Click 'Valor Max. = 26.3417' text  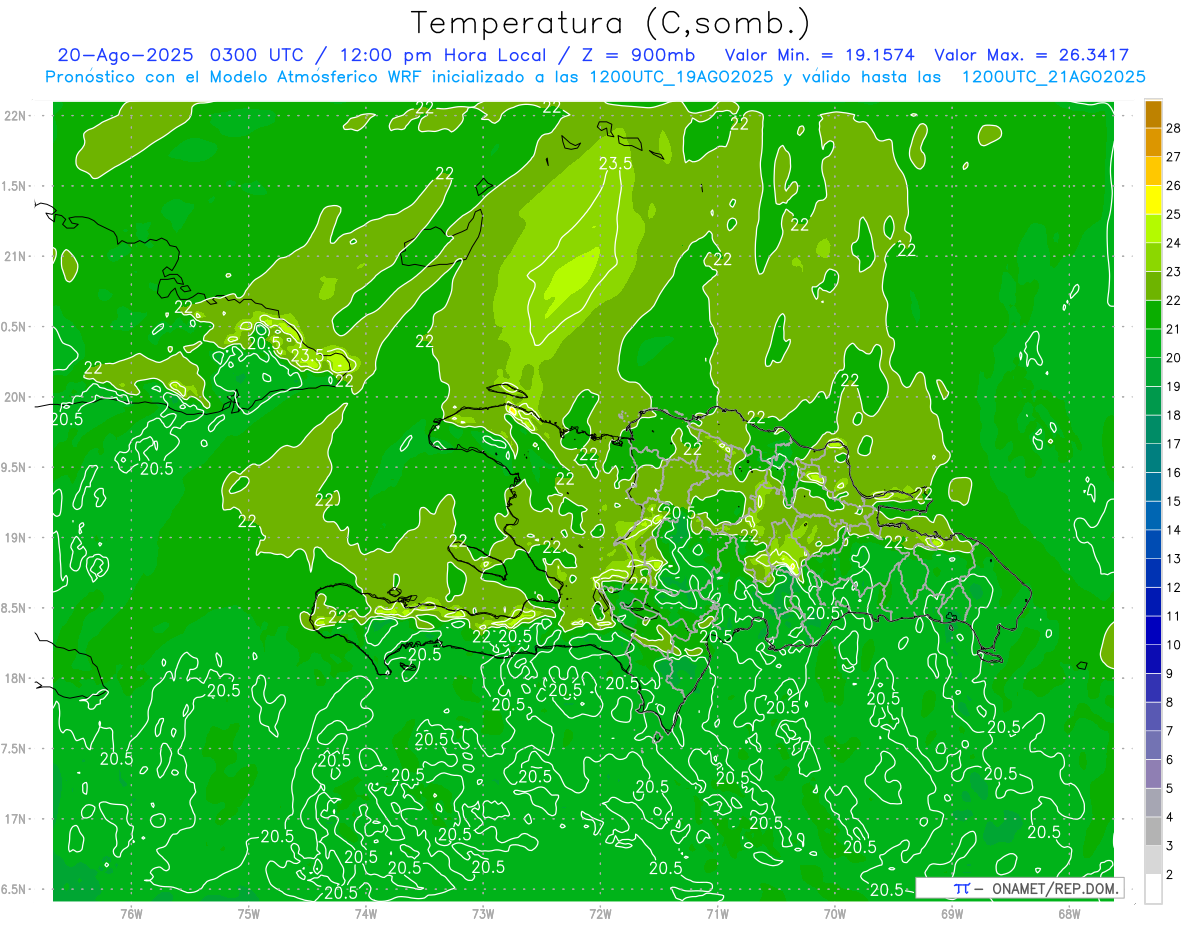pos(1031,55)
